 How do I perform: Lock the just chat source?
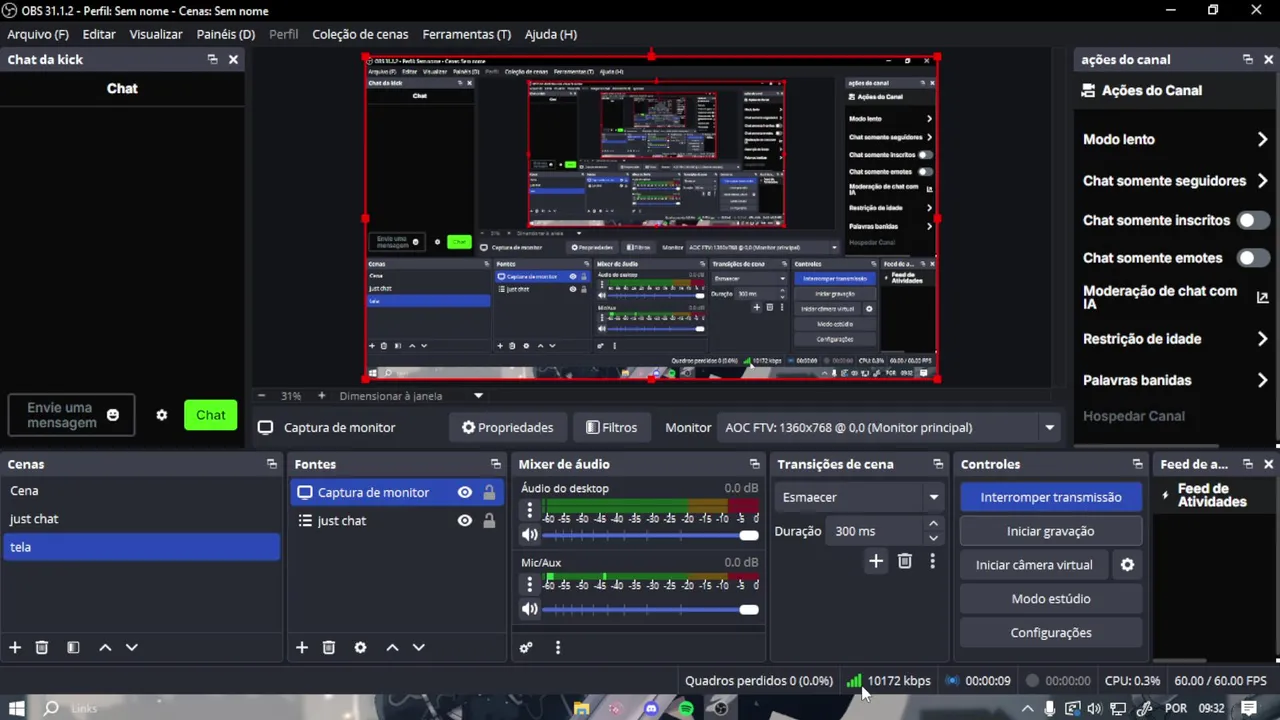(x=489, y=520)
